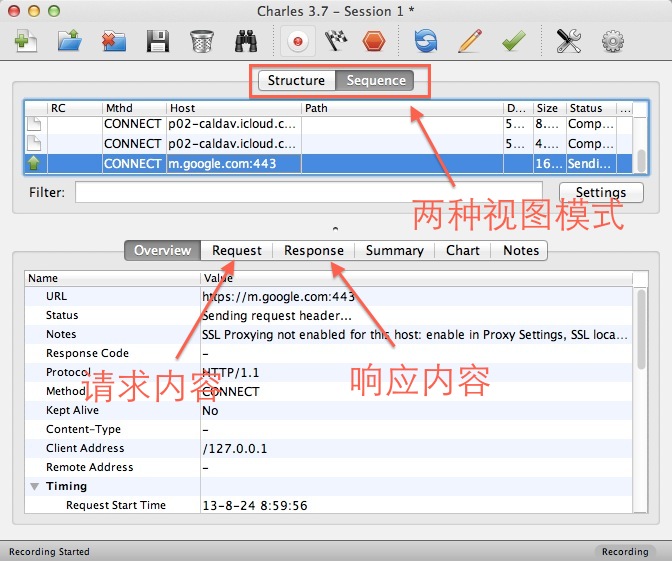Screen dimensions: 672x561
Task: Collapse the Timing section triangle
Action: coord(35,486)
